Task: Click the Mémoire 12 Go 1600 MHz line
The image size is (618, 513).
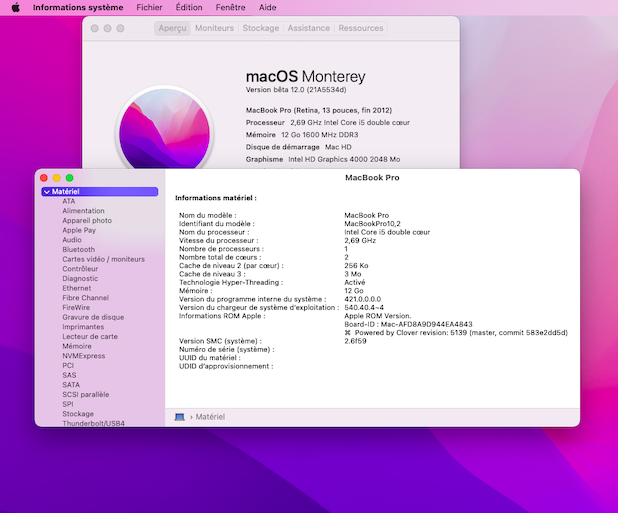Action: click(302, 135)
